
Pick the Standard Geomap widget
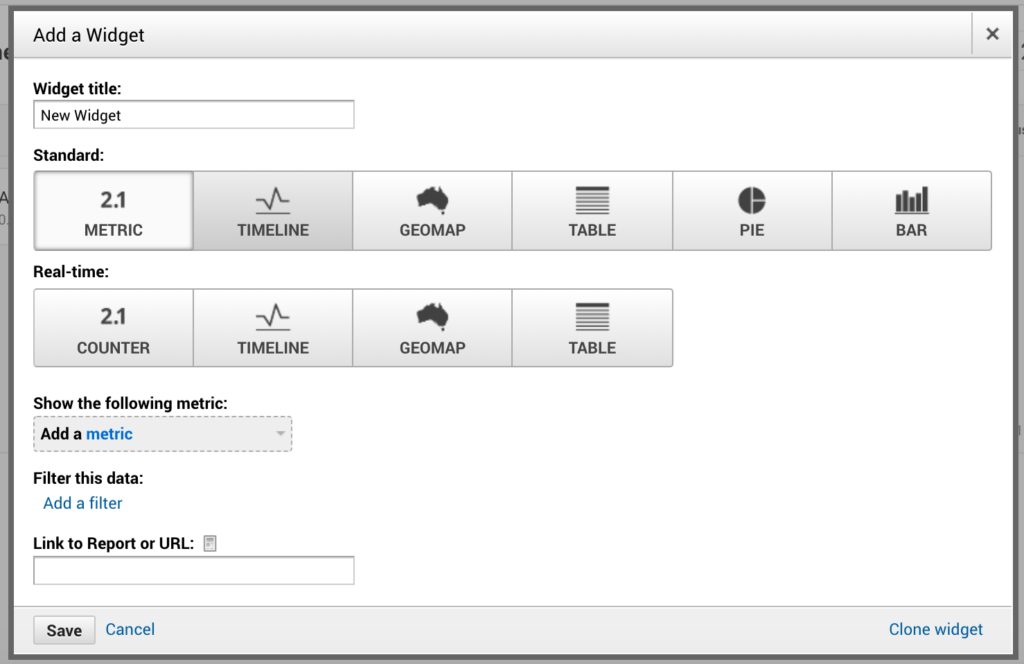432,211
